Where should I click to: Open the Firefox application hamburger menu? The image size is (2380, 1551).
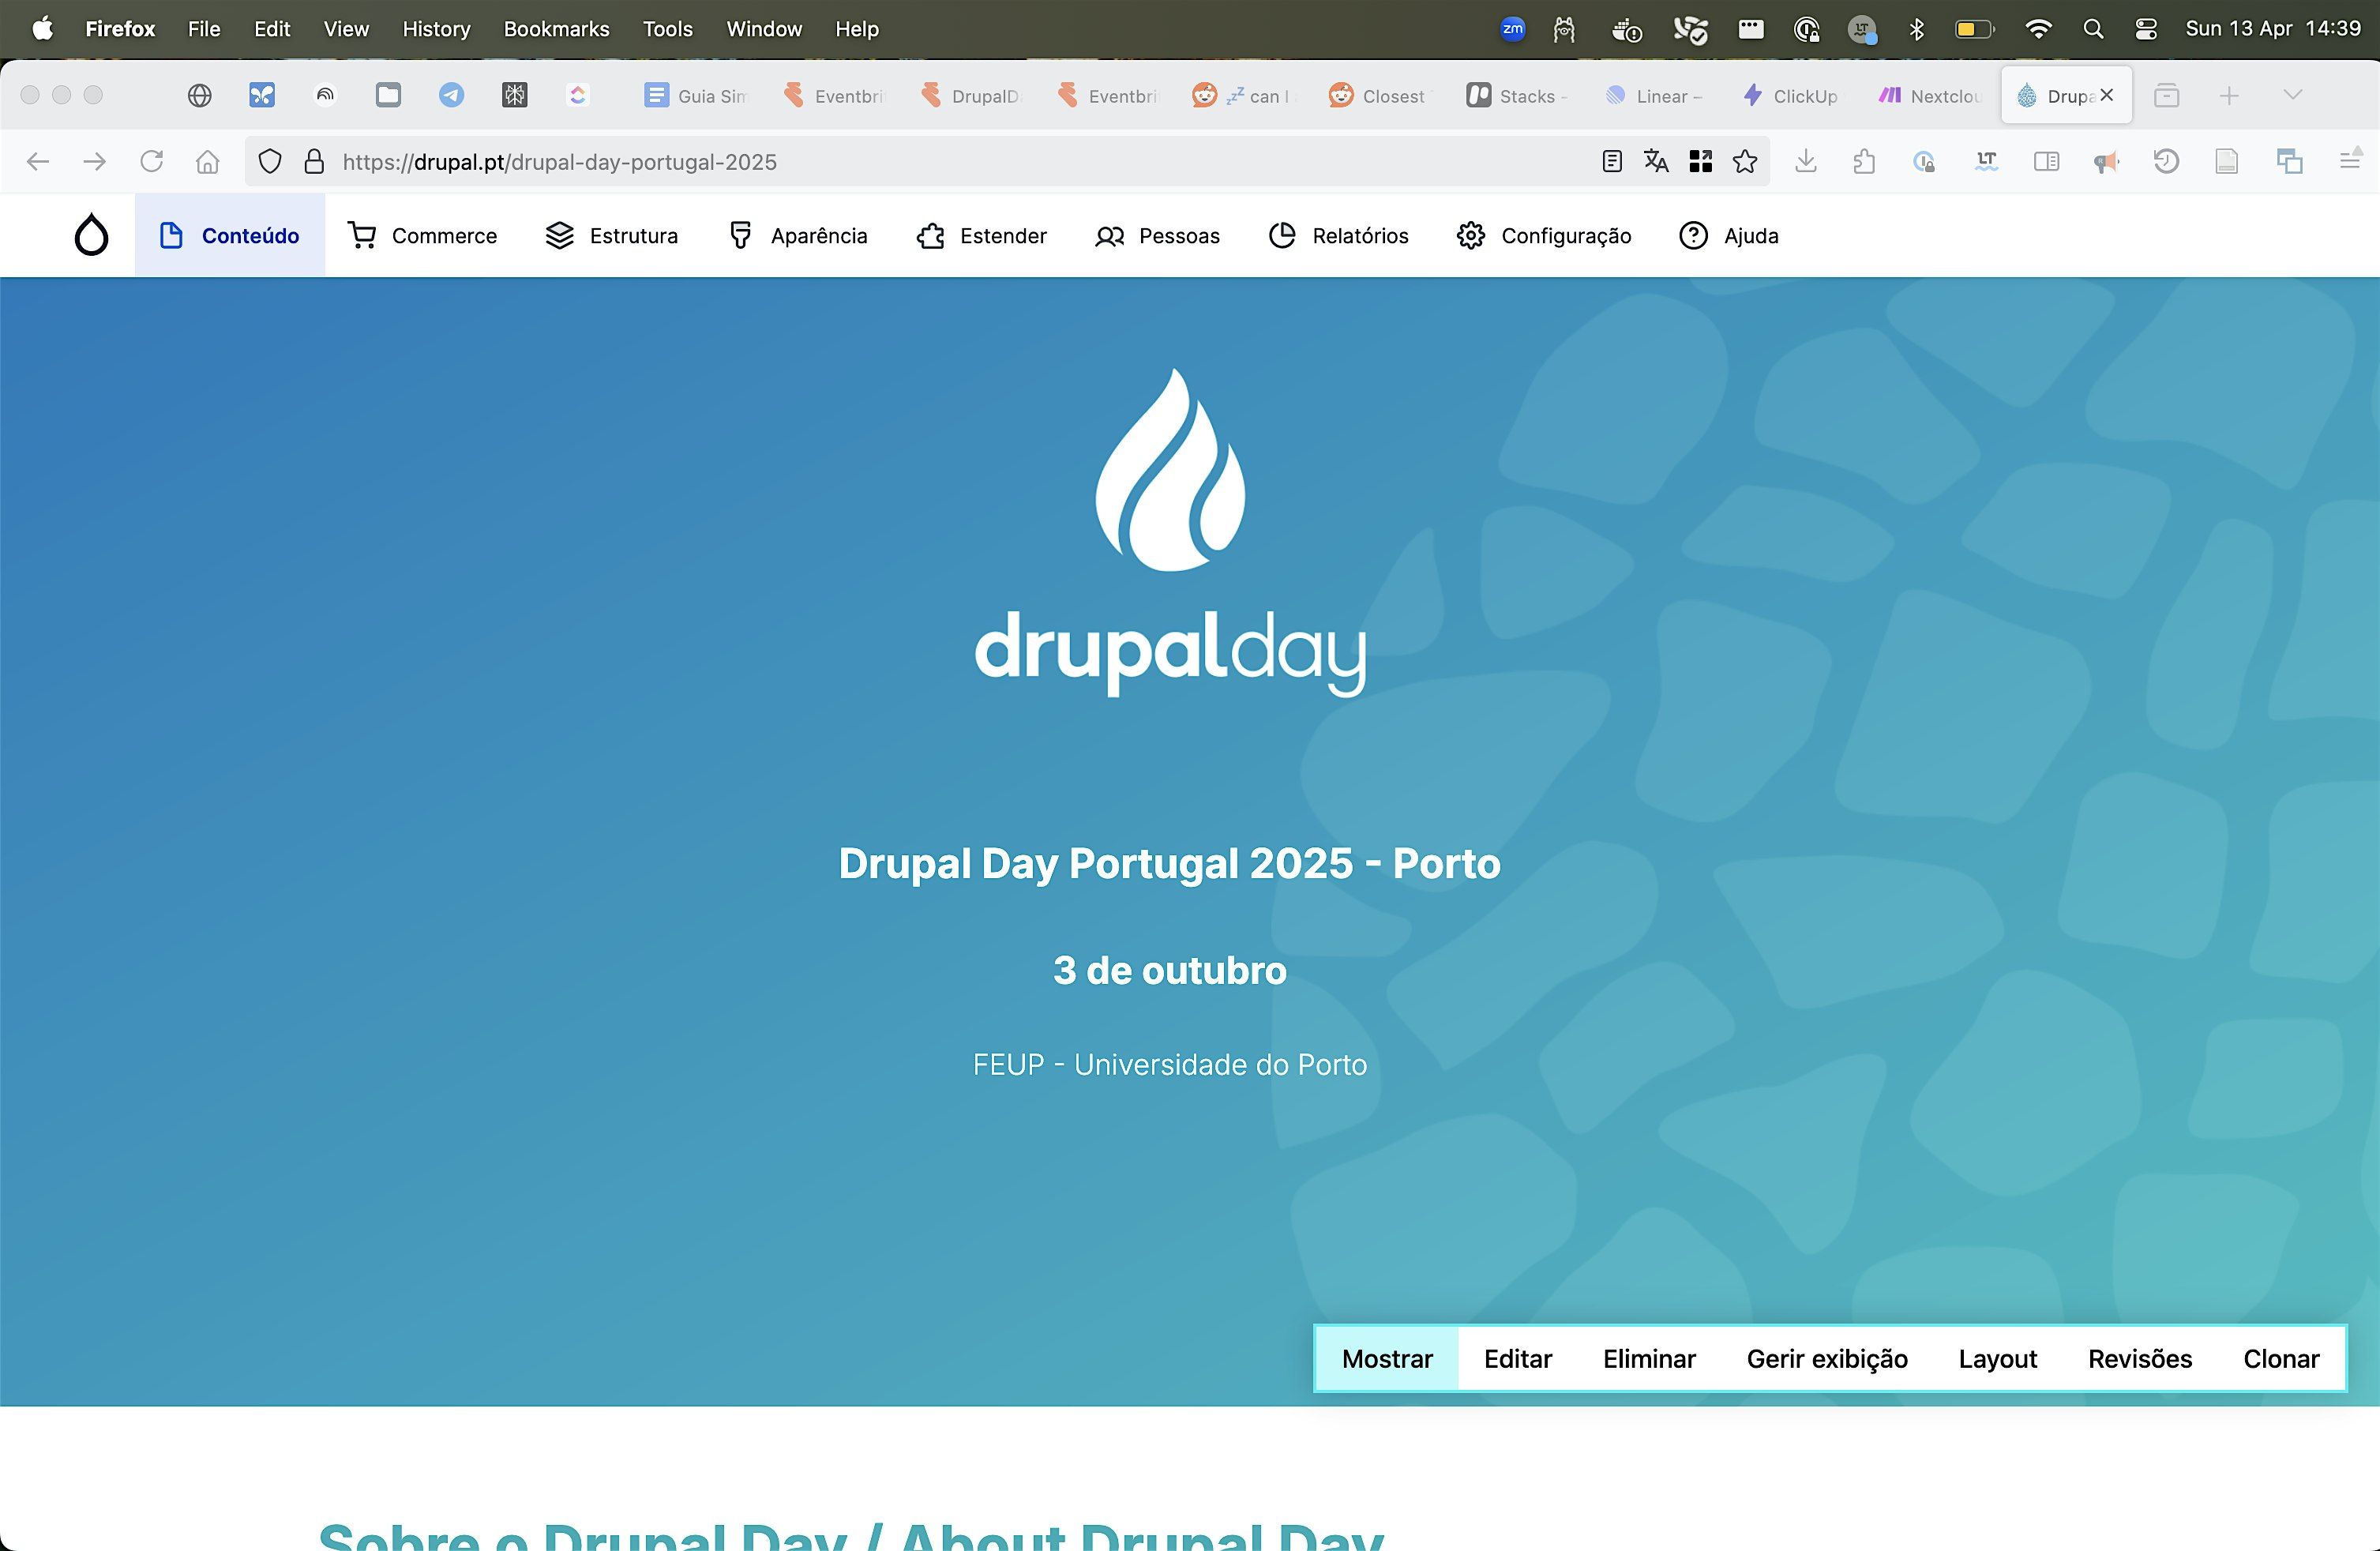(2350, 161)
